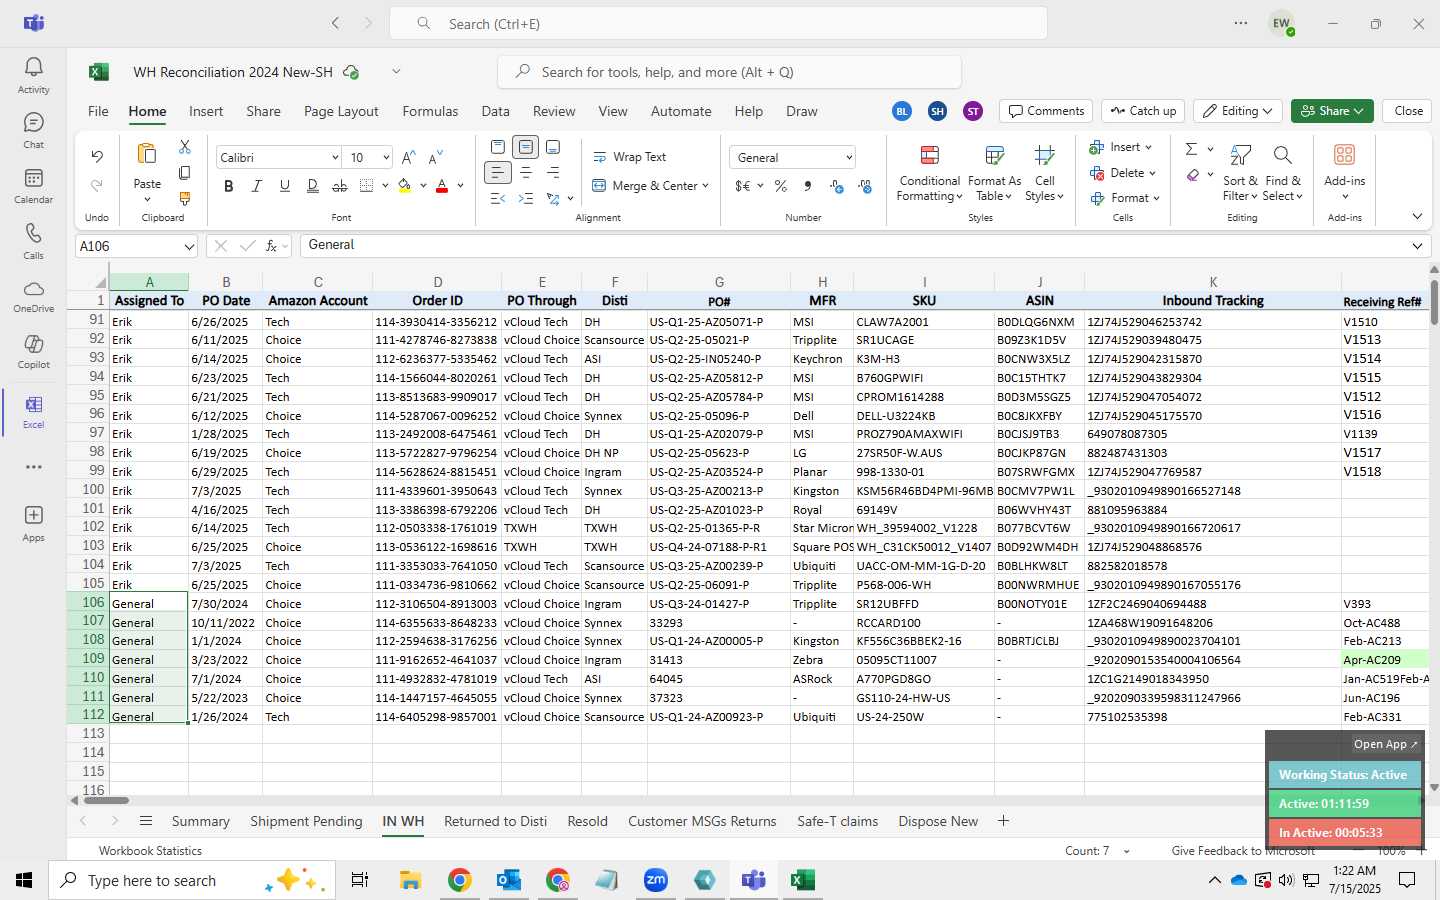Click the Undo icon in ribbon
This screenshot has width=1440, height=900.
[97, 156]
